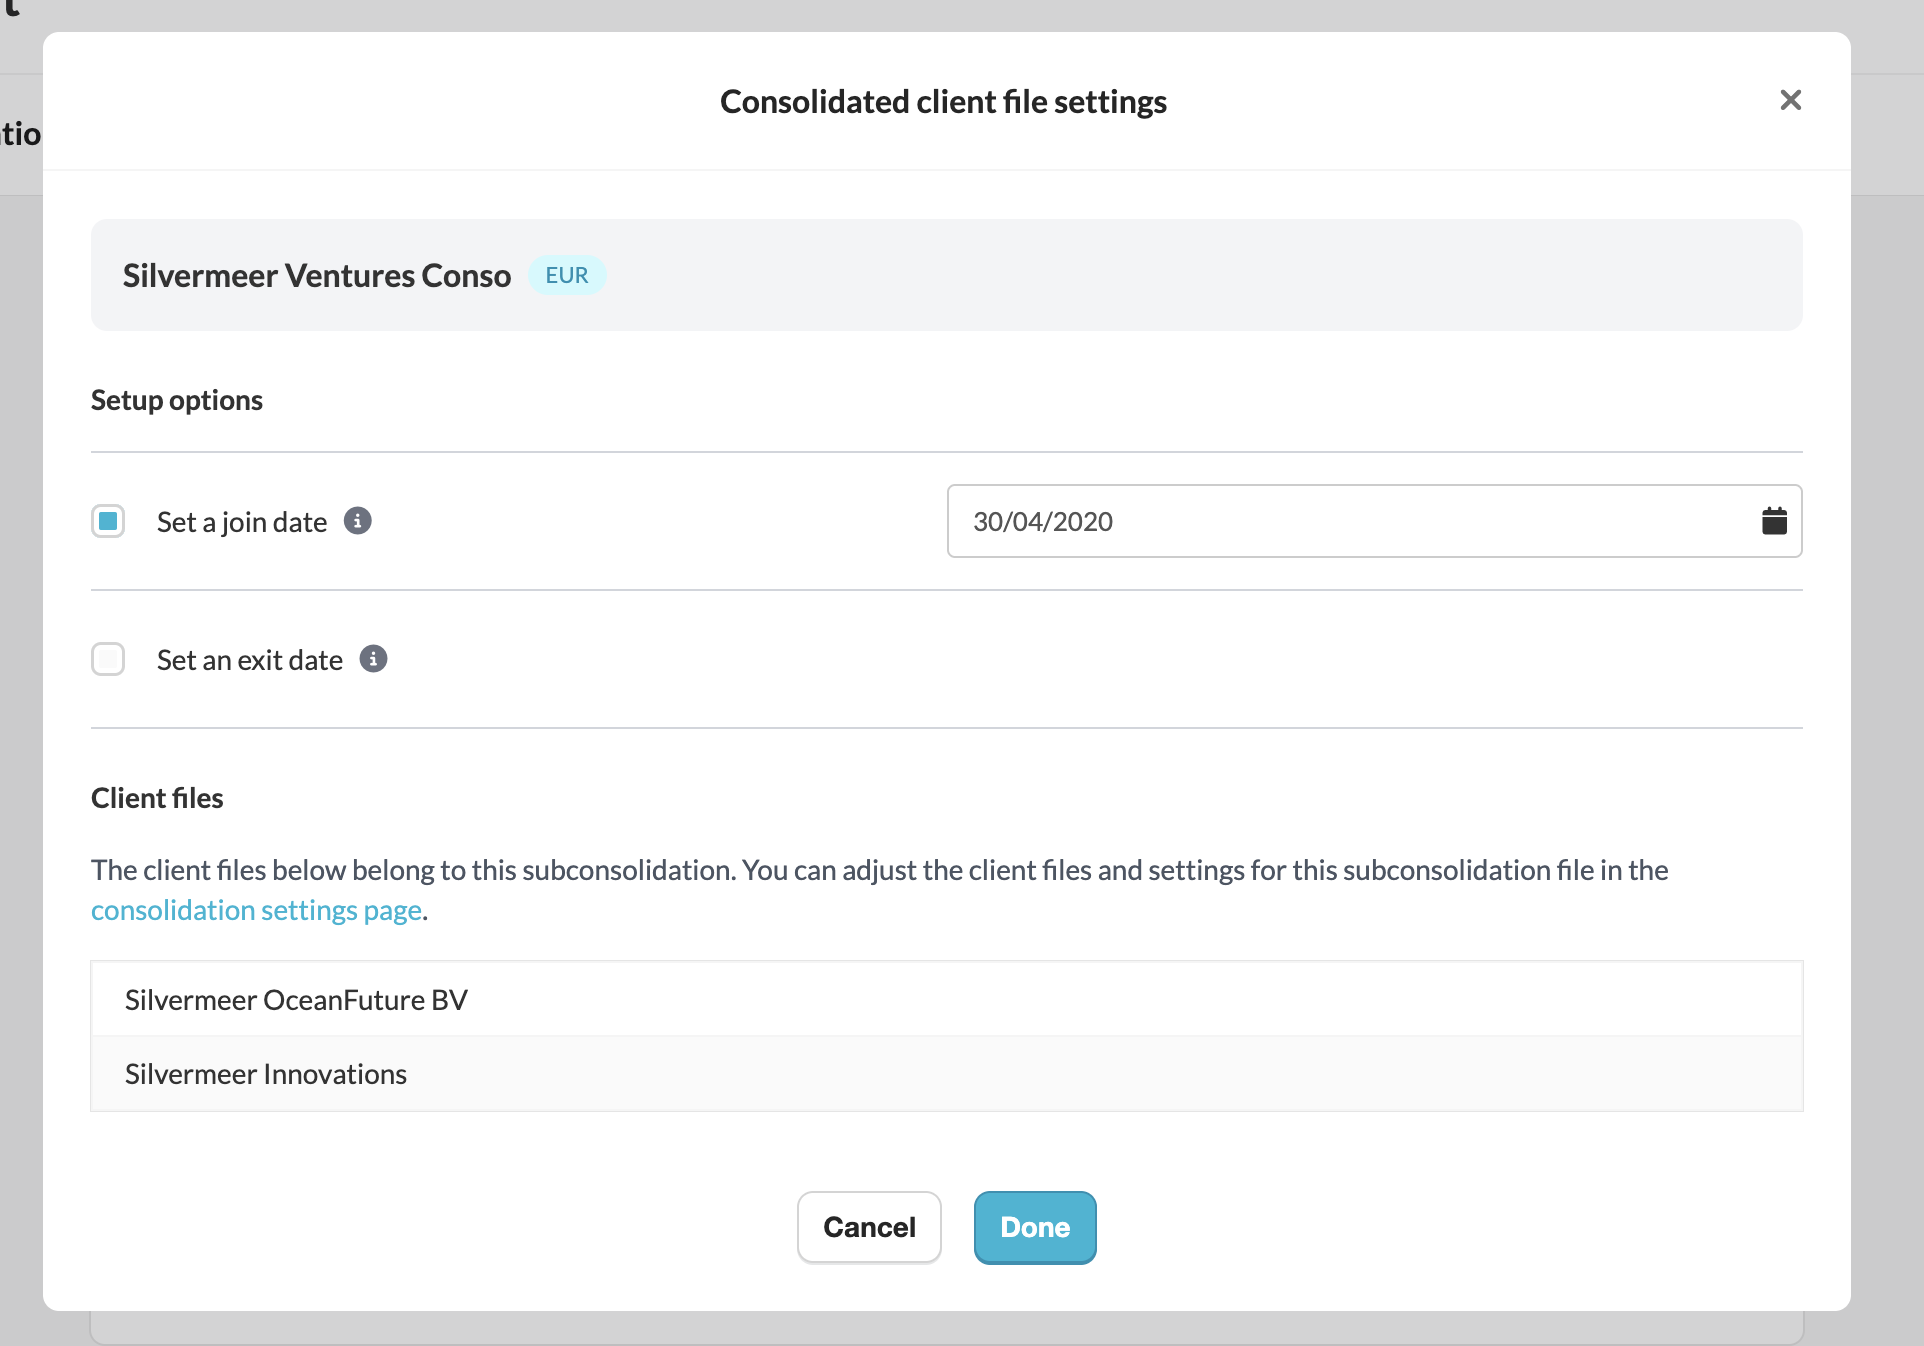The image size is (1924, 1346).
Task: Click the info icon beside exit date
Action: (x=373, y=659)
